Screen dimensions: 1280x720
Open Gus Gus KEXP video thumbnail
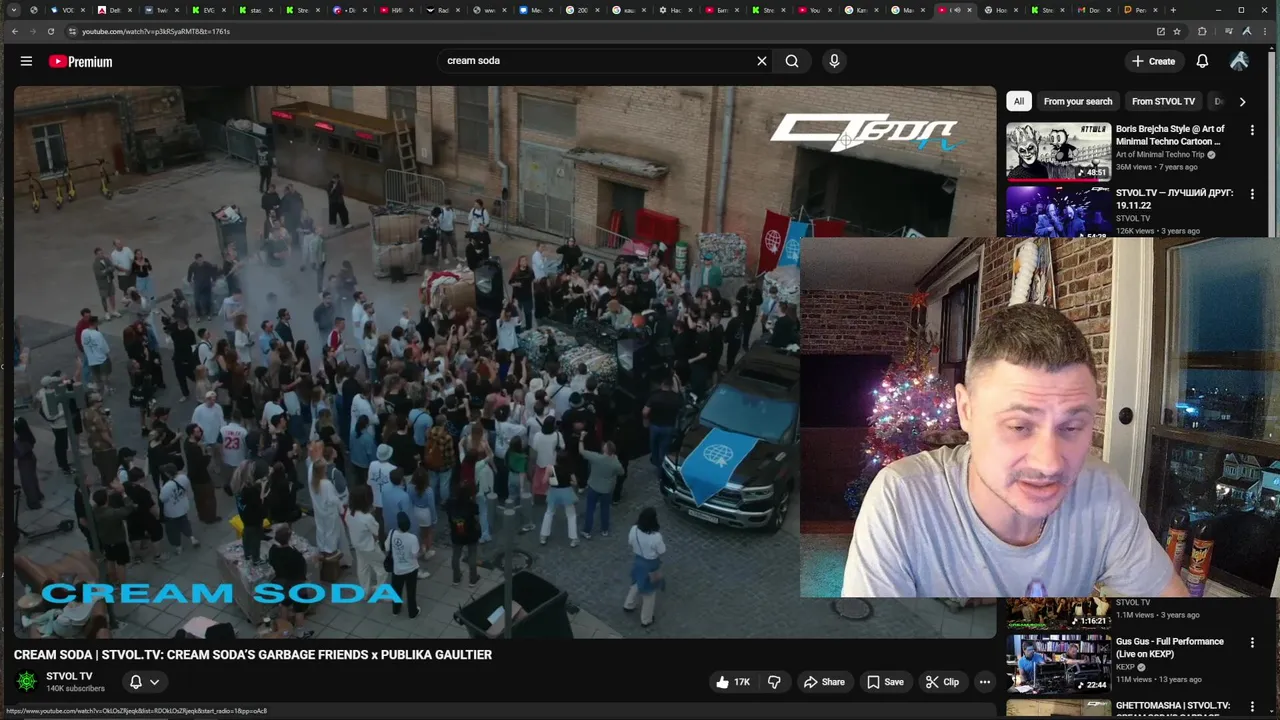pos(1058,663)
